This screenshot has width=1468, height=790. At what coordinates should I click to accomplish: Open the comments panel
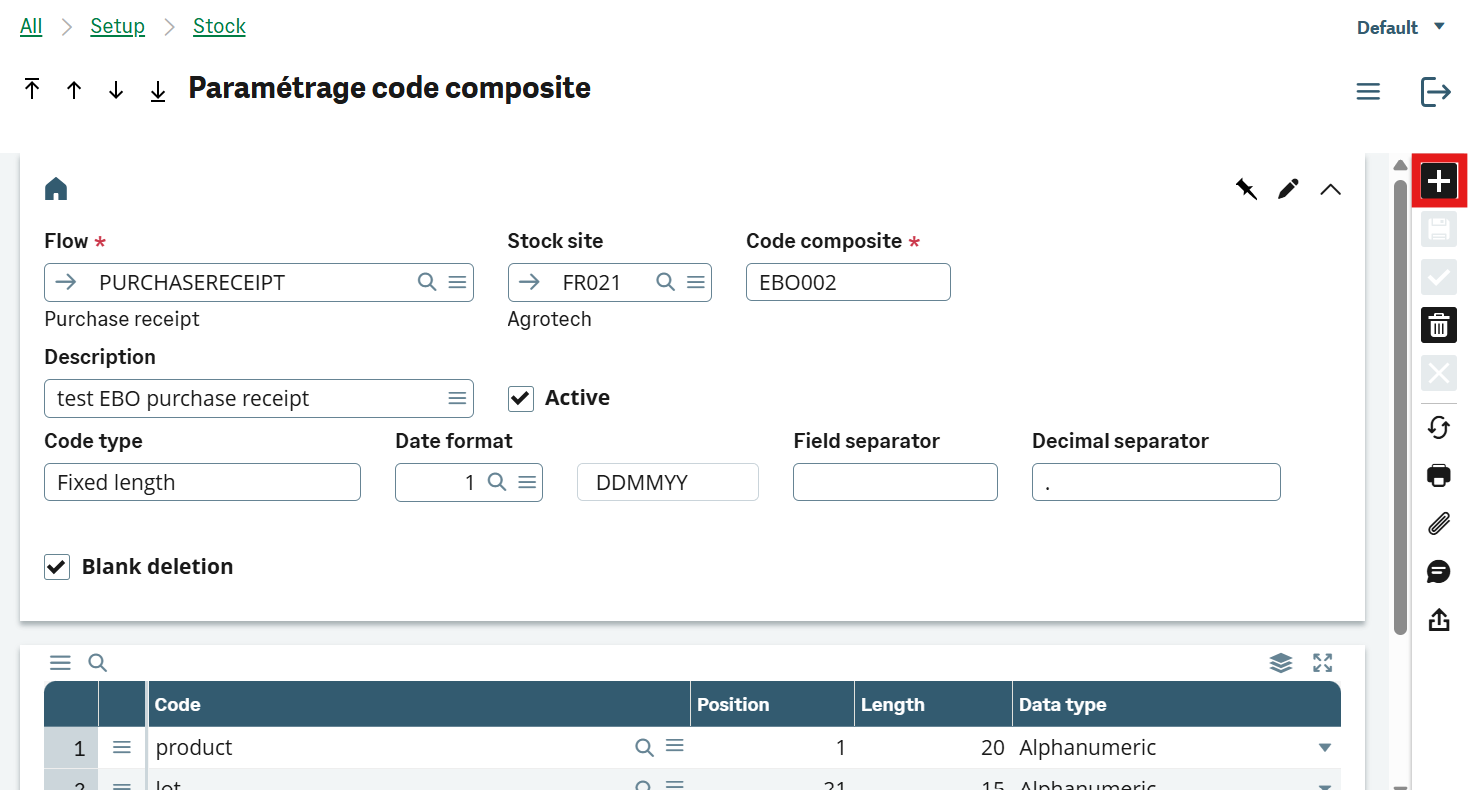coord(1438,571)
